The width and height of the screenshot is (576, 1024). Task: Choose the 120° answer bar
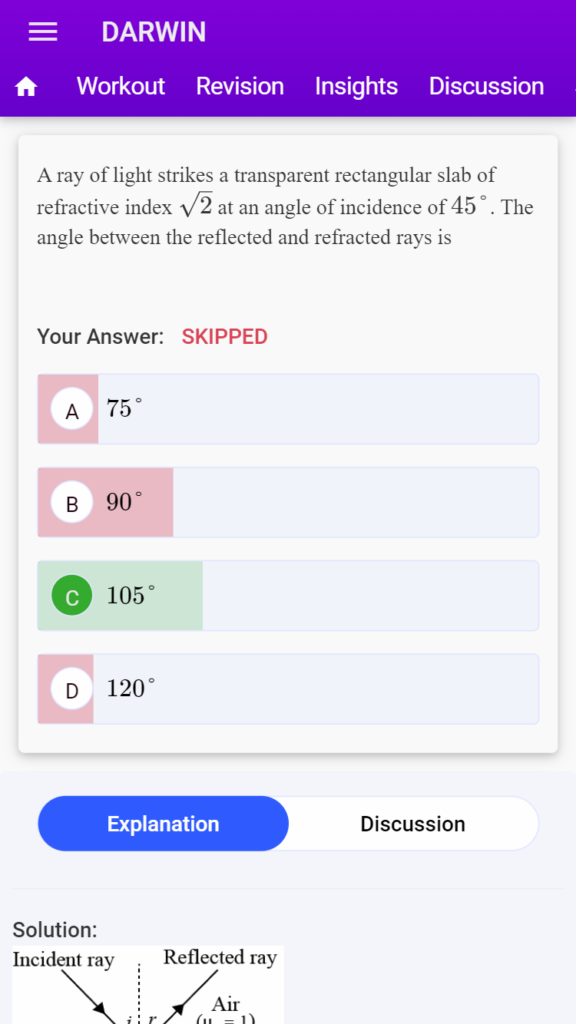point(288,689)
